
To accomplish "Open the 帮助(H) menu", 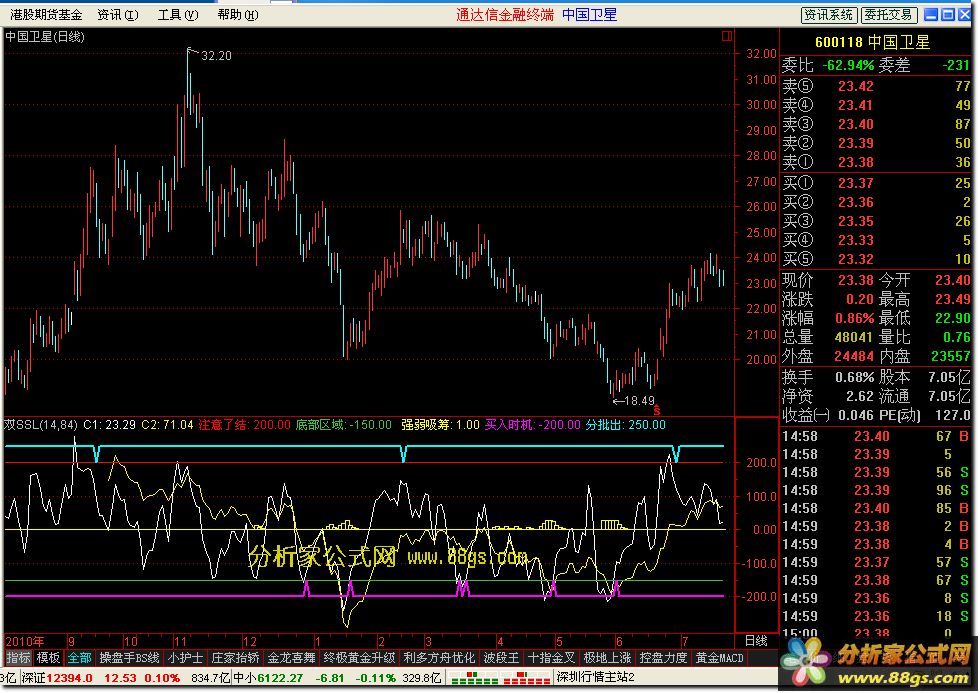I will pos(238,14).
